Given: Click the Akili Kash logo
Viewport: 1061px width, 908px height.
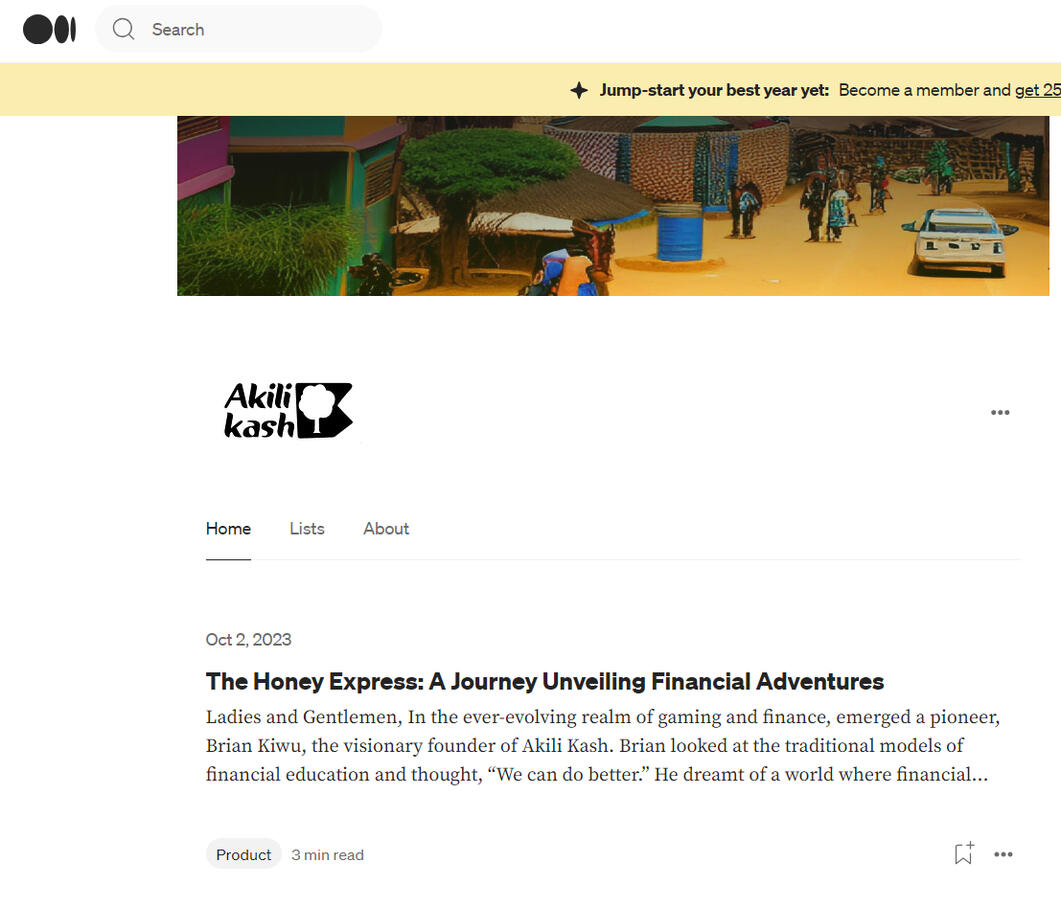Looking at the screenshot, I should coord(288,410).
